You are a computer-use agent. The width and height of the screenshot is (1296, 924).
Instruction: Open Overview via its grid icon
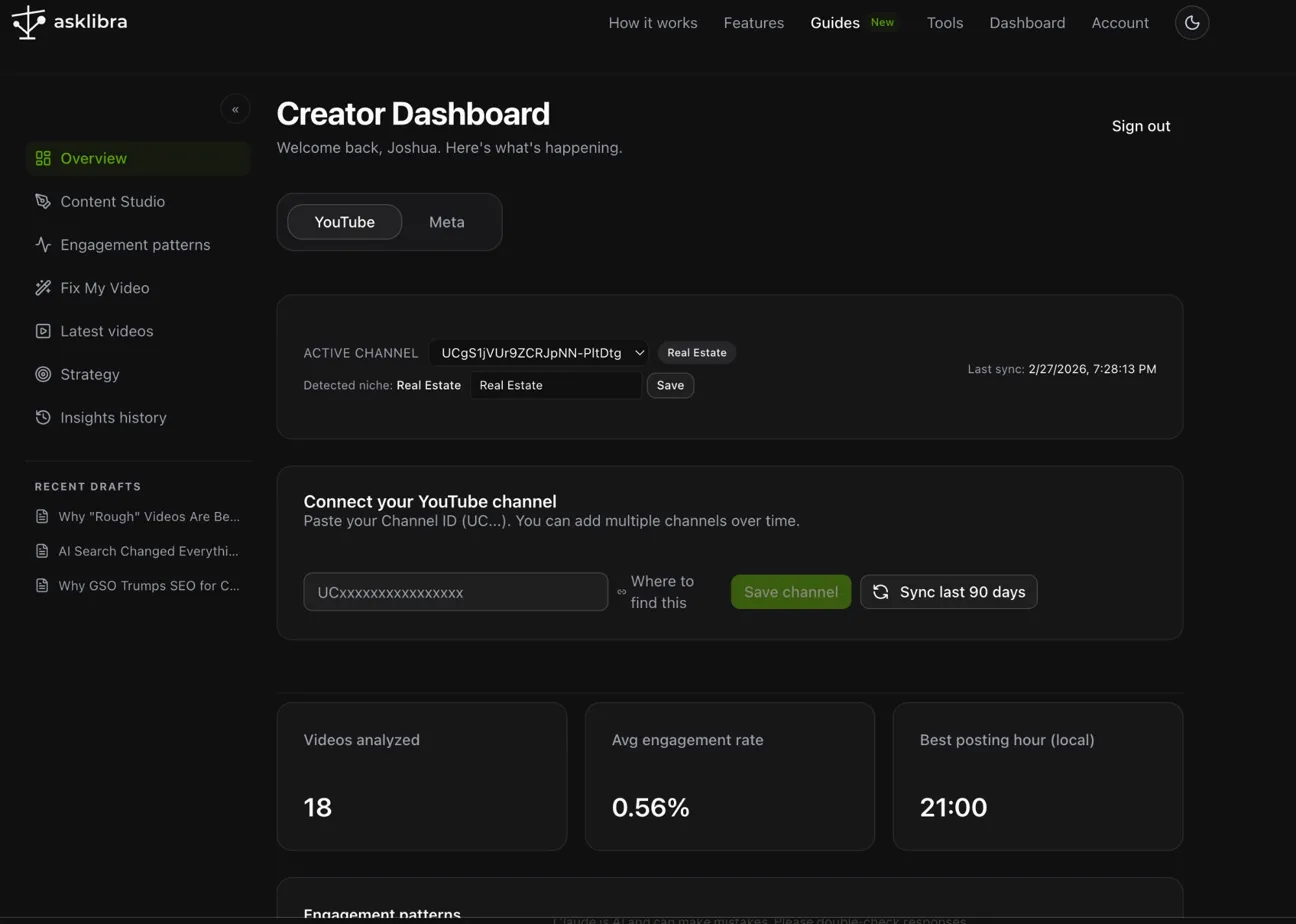coord(43,158)
